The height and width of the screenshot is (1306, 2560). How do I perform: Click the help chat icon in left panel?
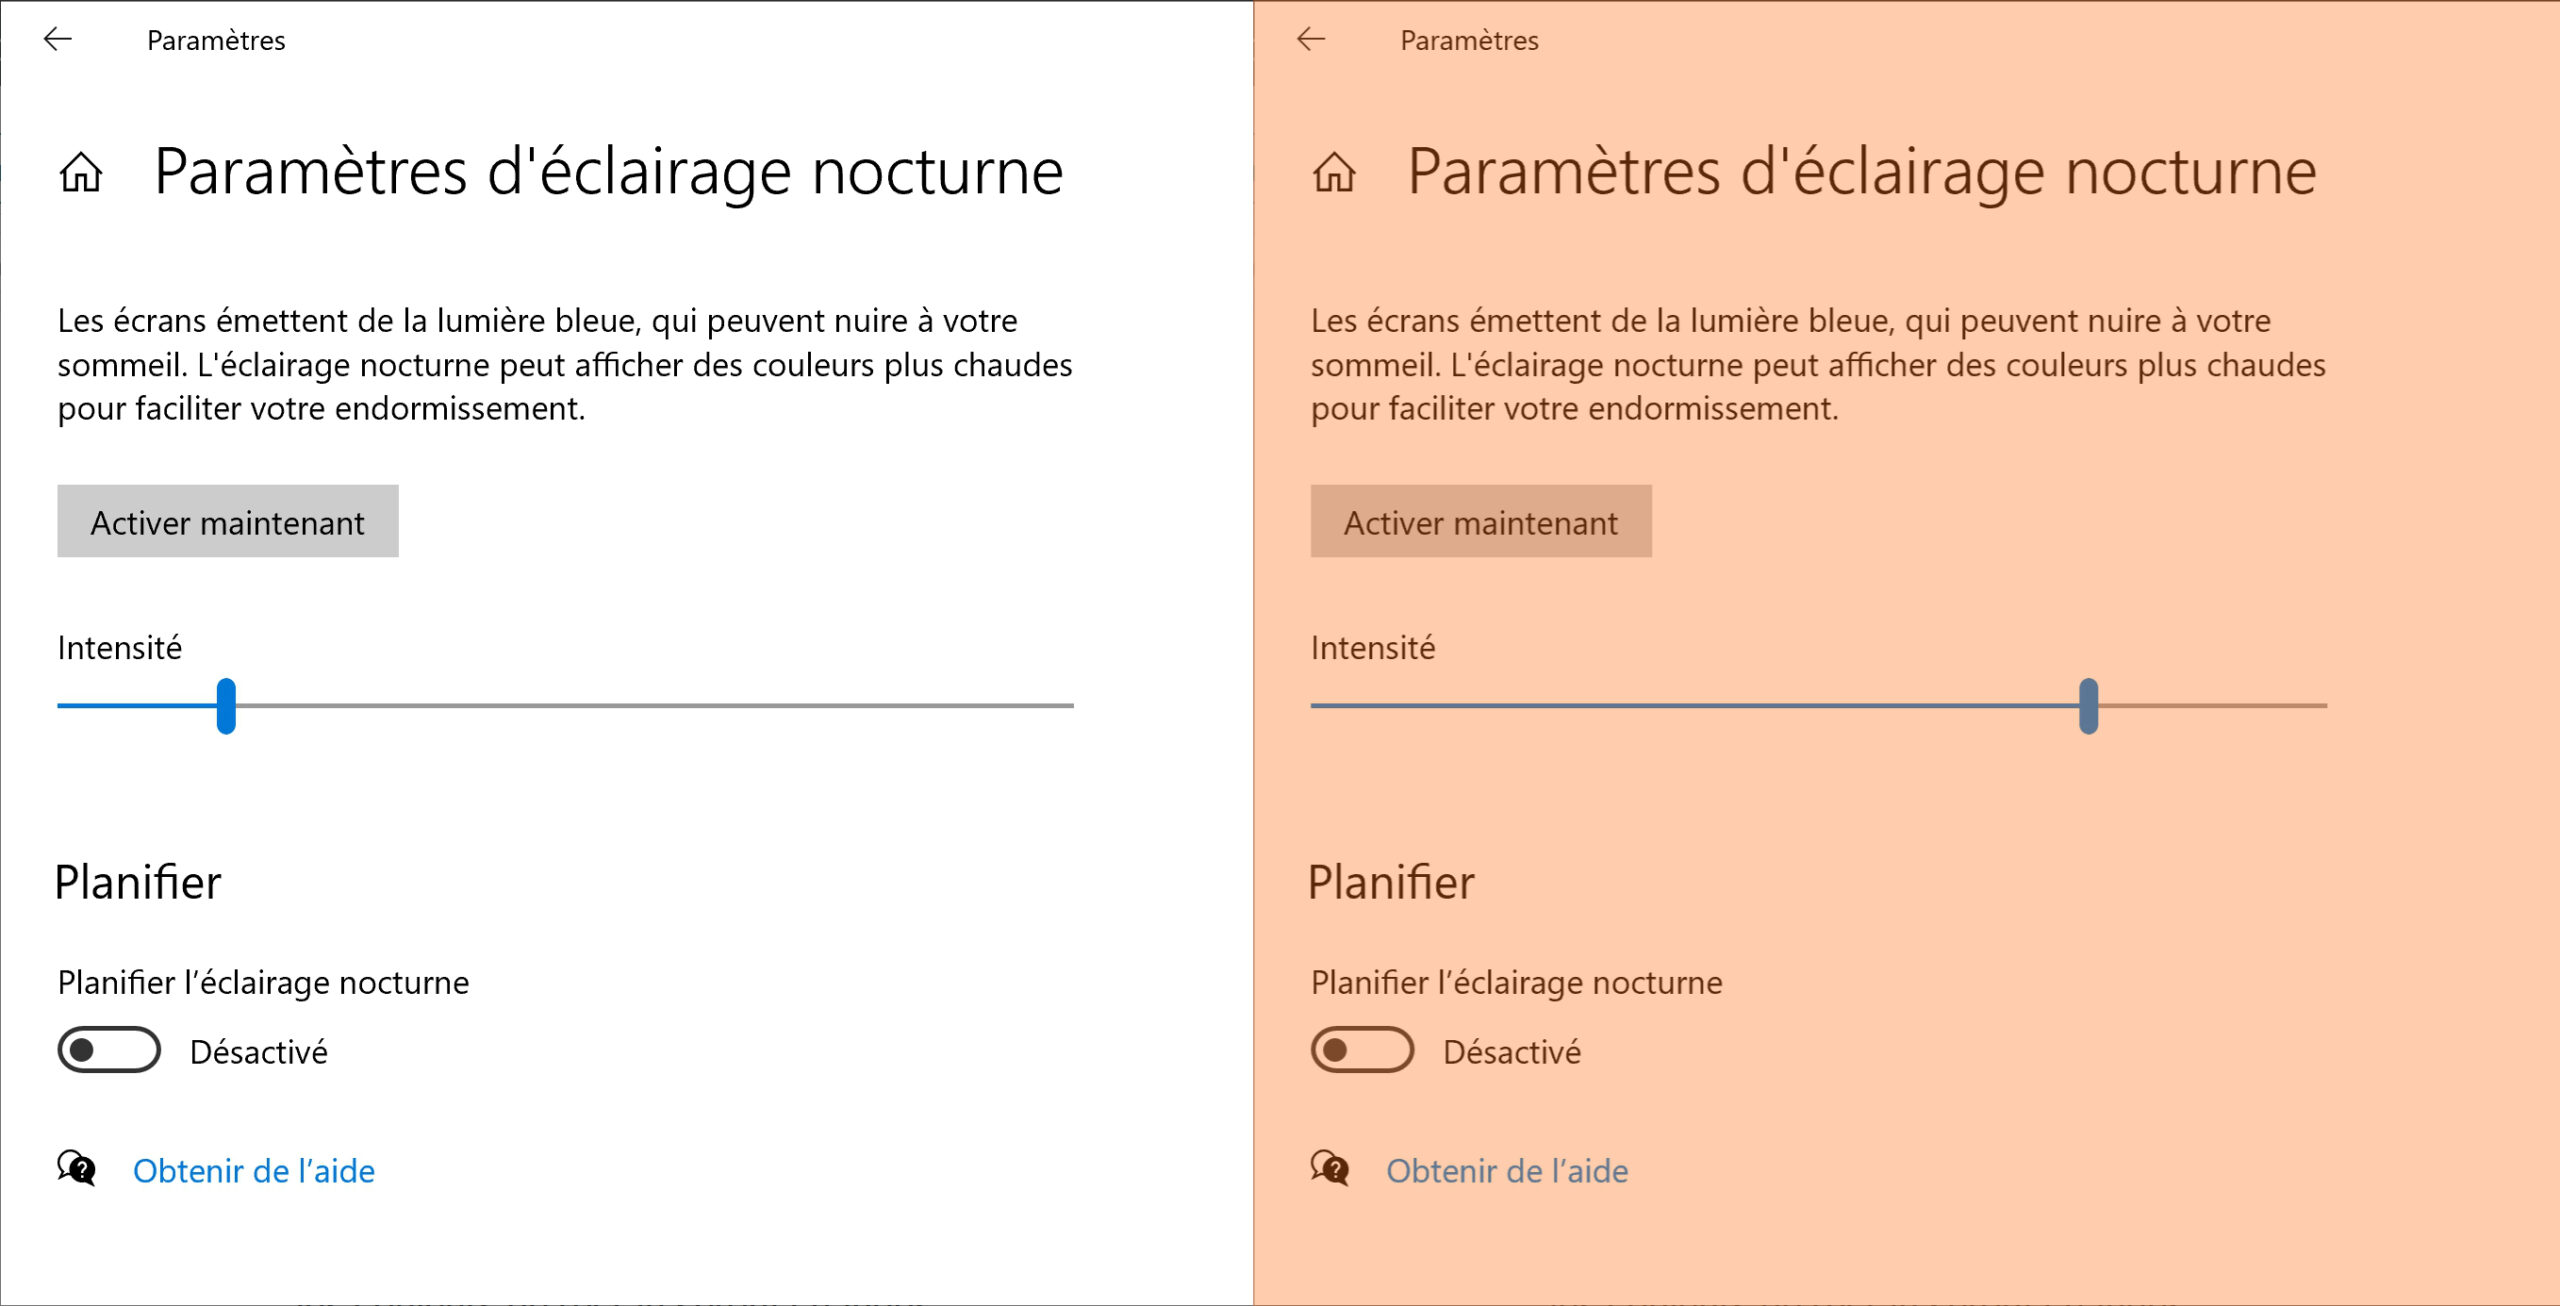click(76, 1168)
